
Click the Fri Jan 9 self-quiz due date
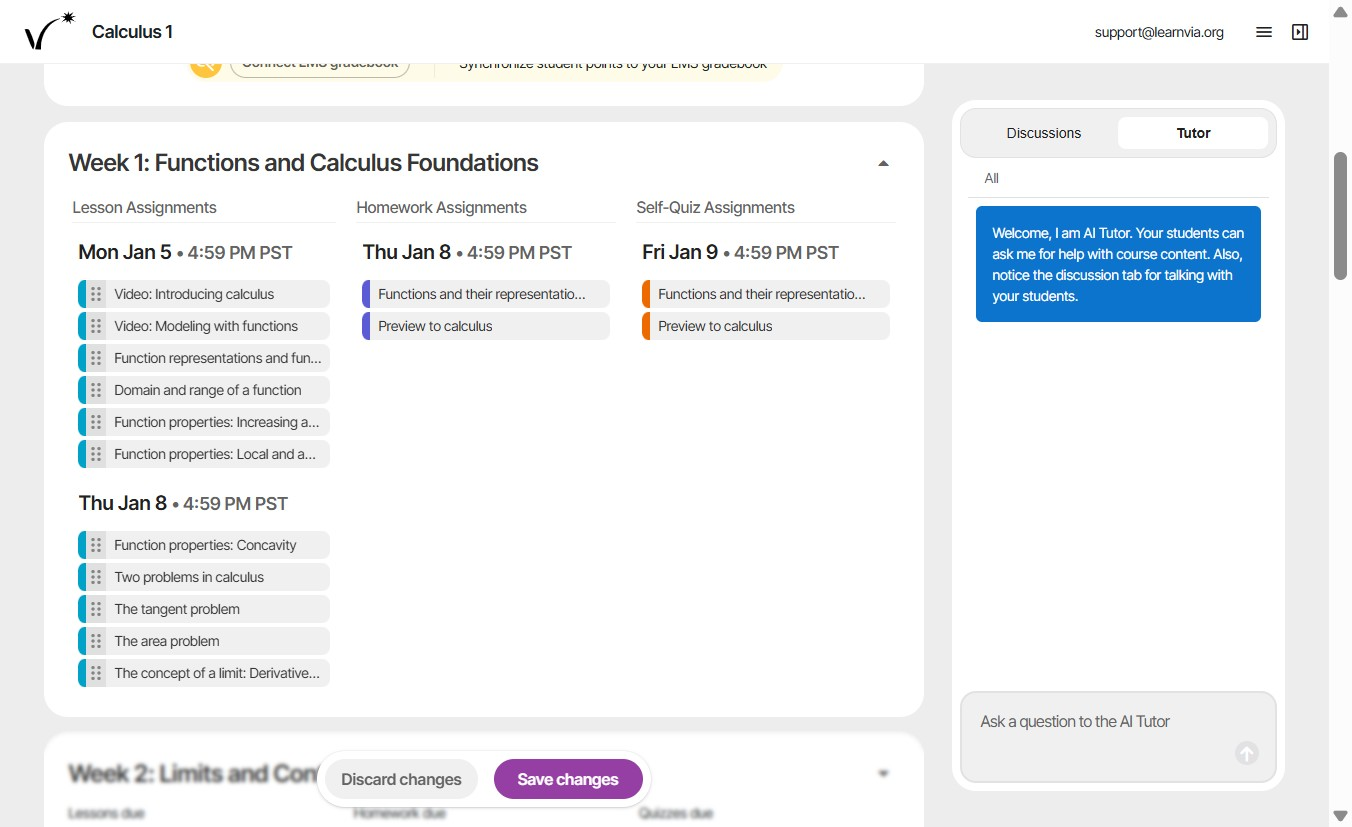[740, 252]
